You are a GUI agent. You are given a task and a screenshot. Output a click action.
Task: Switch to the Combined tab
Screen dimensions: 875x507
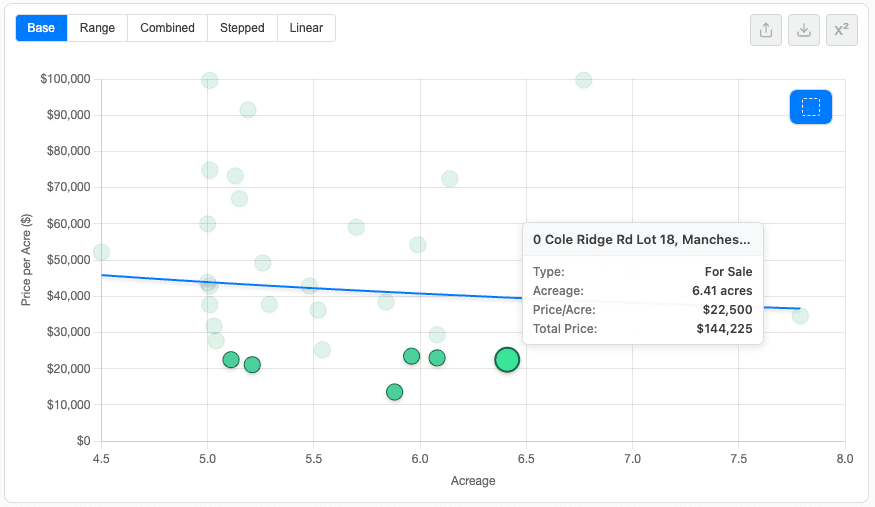coord(167,28)
